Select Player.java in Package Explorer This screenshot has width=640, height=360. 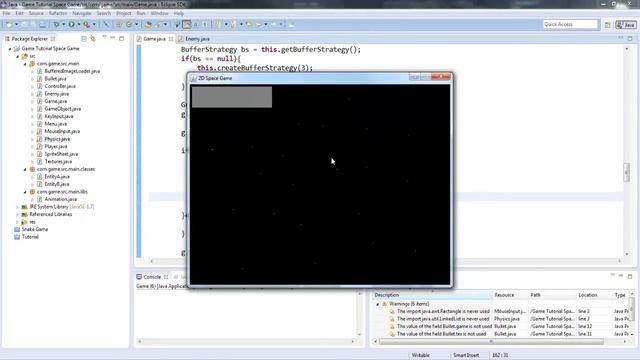pyautogui.click(x=56, y=147)
